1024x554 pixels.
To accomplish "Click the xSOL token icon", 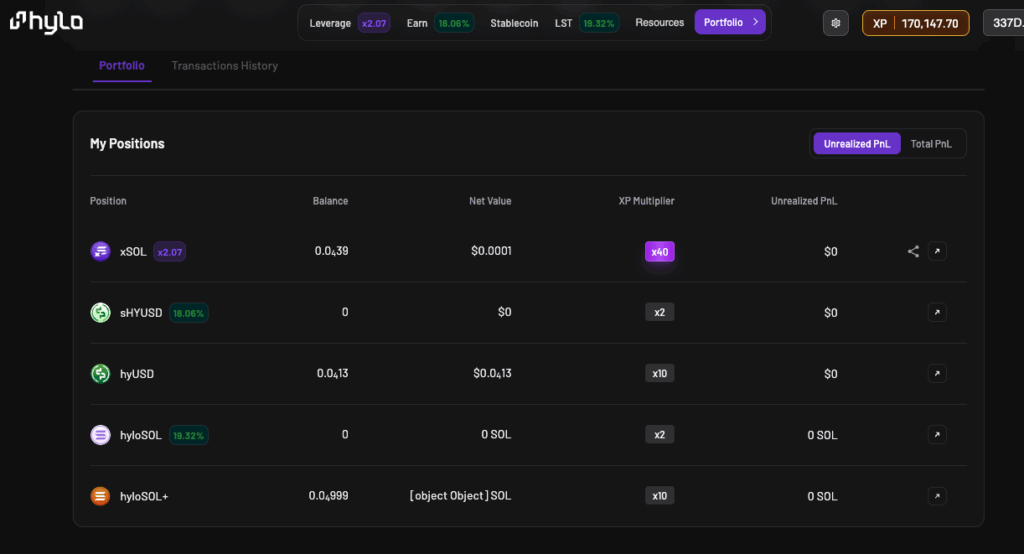I will 100,251.
